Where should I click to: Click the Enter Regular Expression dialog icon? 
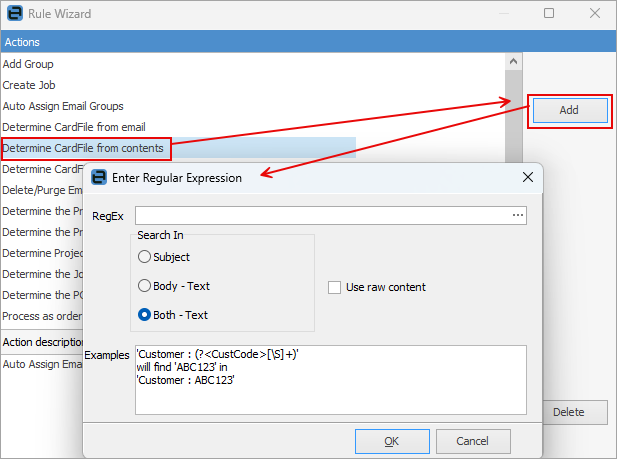click(x=99, y=178)
